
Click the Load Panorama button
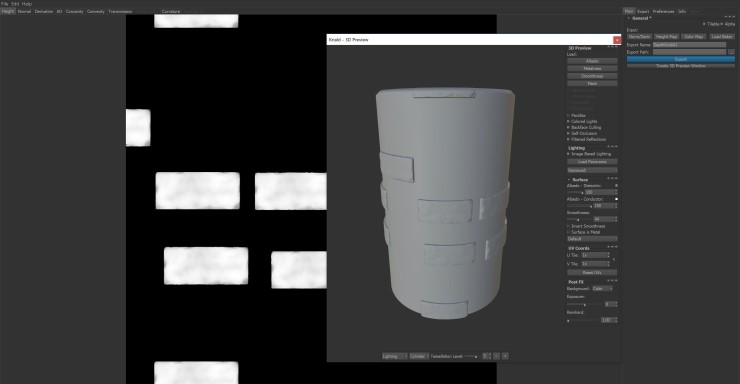(x=592, y=162)
